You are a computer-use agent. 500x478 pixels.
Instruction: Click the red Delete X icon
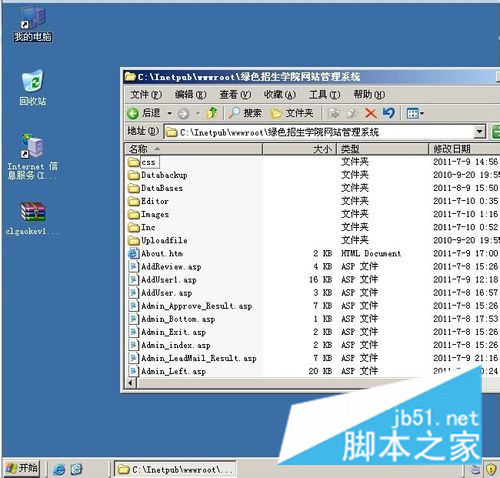(370, 113)
